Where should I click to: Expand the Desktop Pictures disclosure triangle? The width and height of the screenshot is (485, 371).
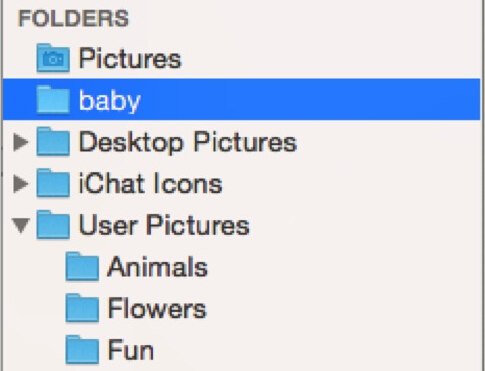coord(21,142)
